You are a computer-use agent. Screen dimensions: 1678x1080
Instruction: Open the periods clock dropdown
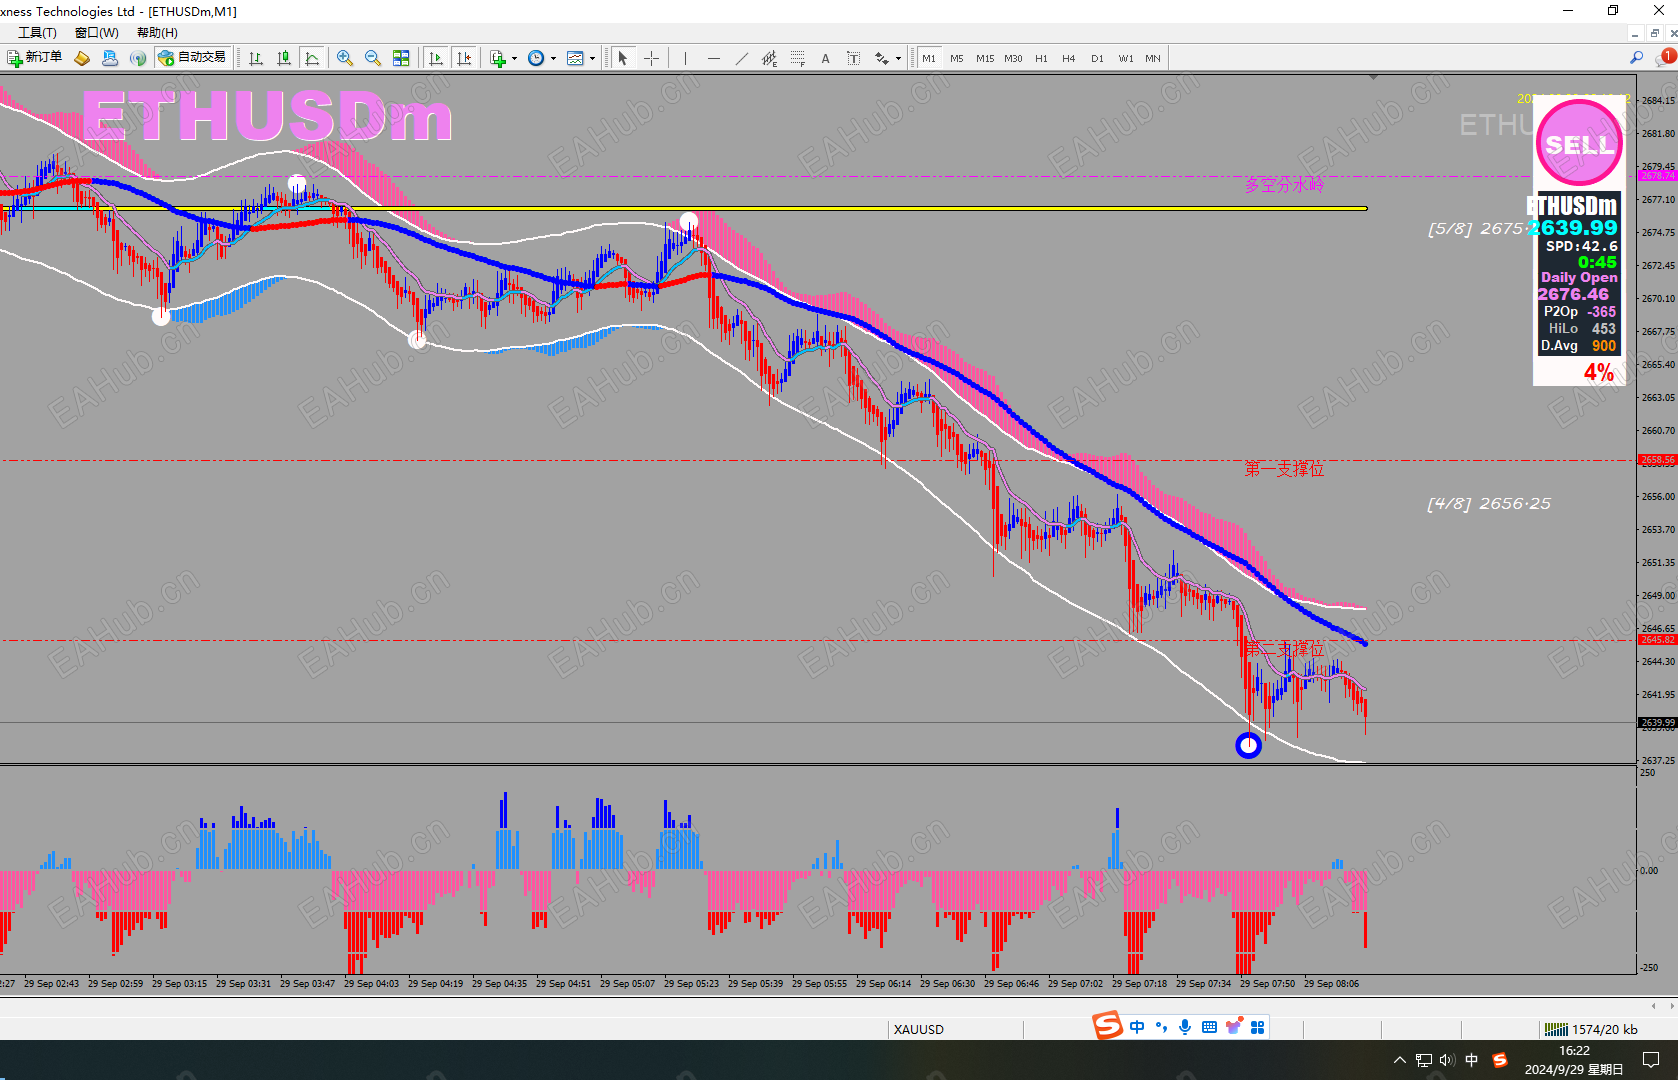pyautogui.click(x=541, y=58)
